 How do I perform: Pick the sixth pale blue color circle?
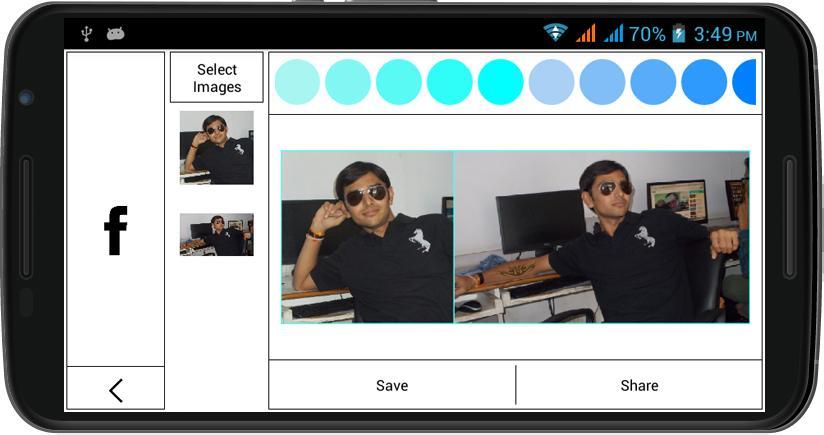click(x=551, y=82)
